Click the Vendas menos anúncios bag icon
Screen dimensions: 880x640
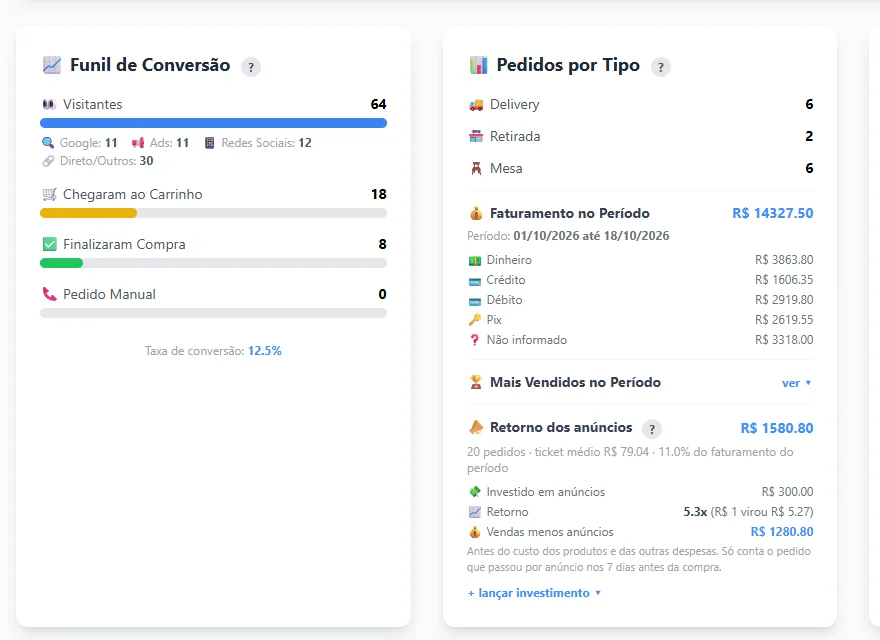475,532
